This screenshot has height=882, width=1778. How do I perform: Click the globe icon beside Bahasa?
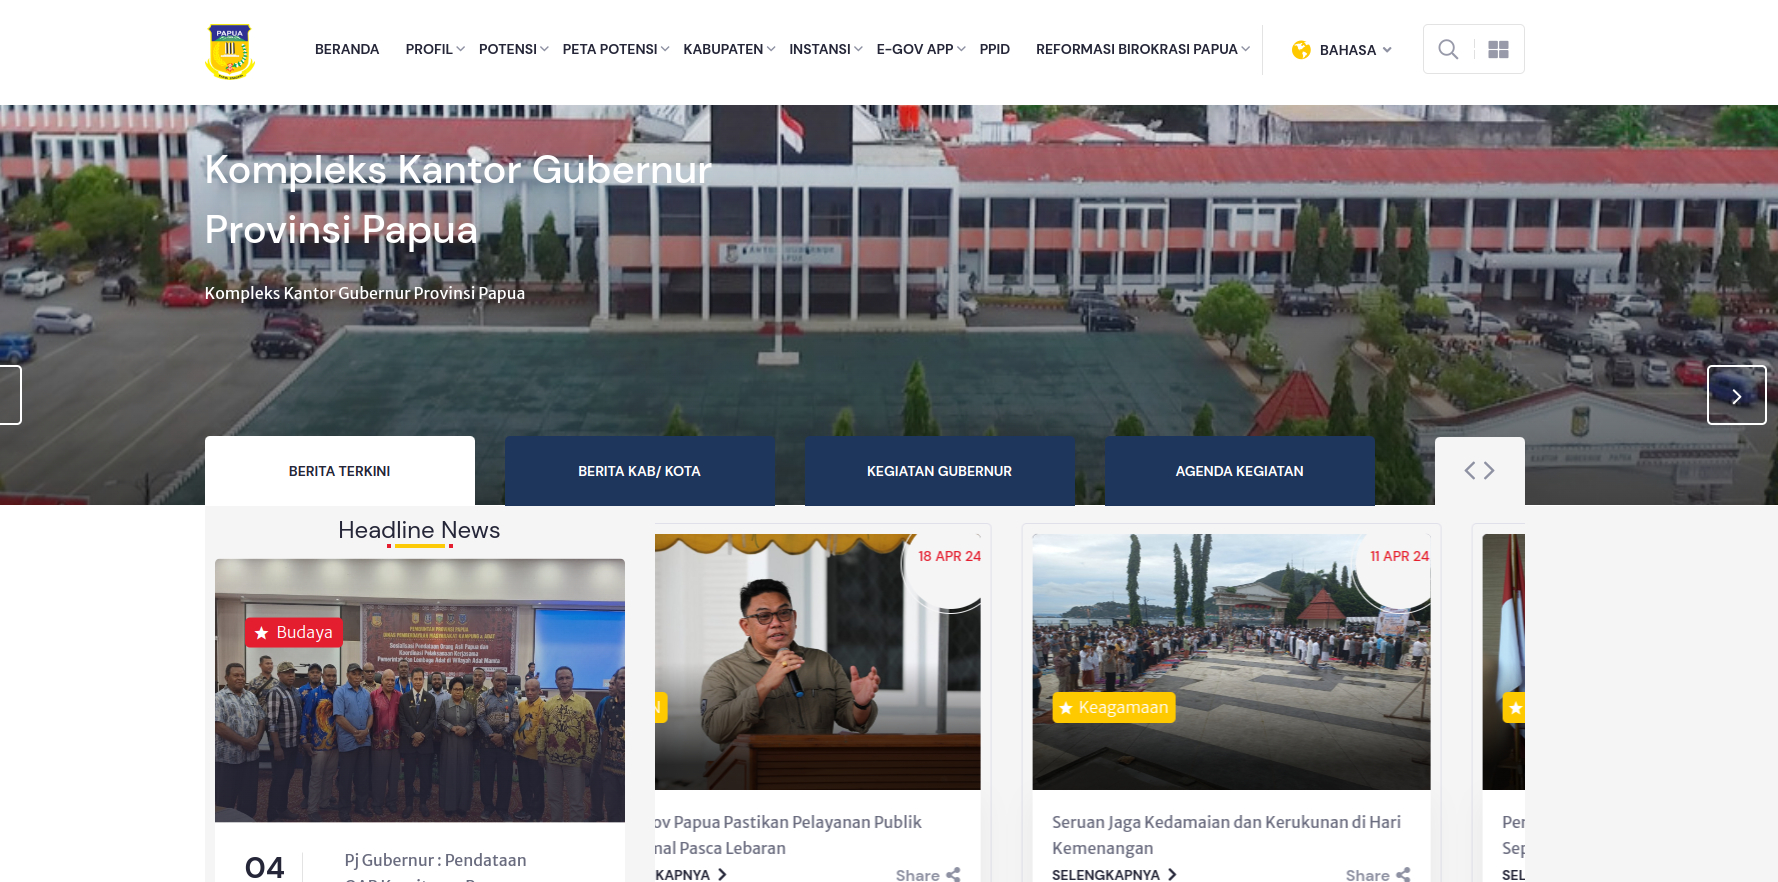click(1301, 50)
